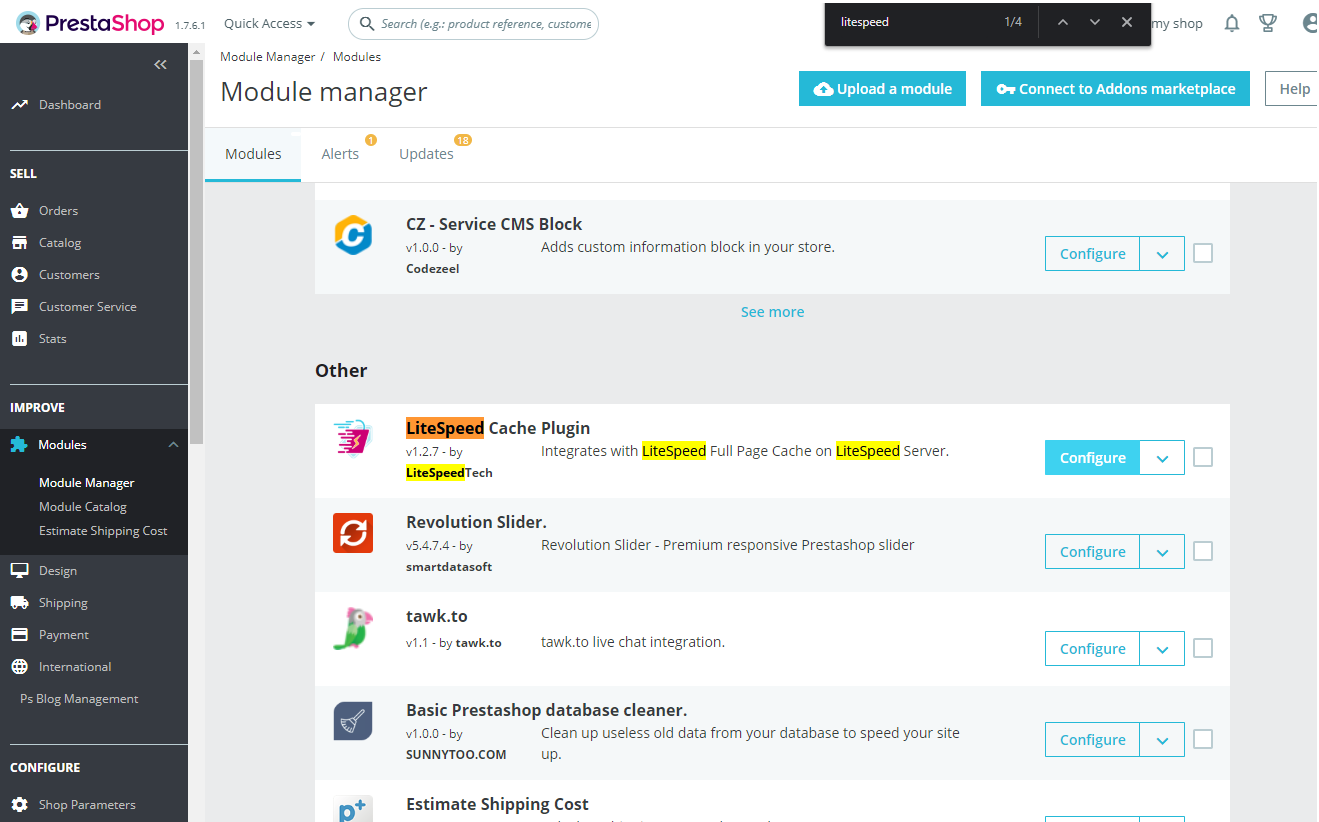Collapse the Modules submenu chevron
Image resolution: width=1319 pixels, height=822 pixels.
173,444
